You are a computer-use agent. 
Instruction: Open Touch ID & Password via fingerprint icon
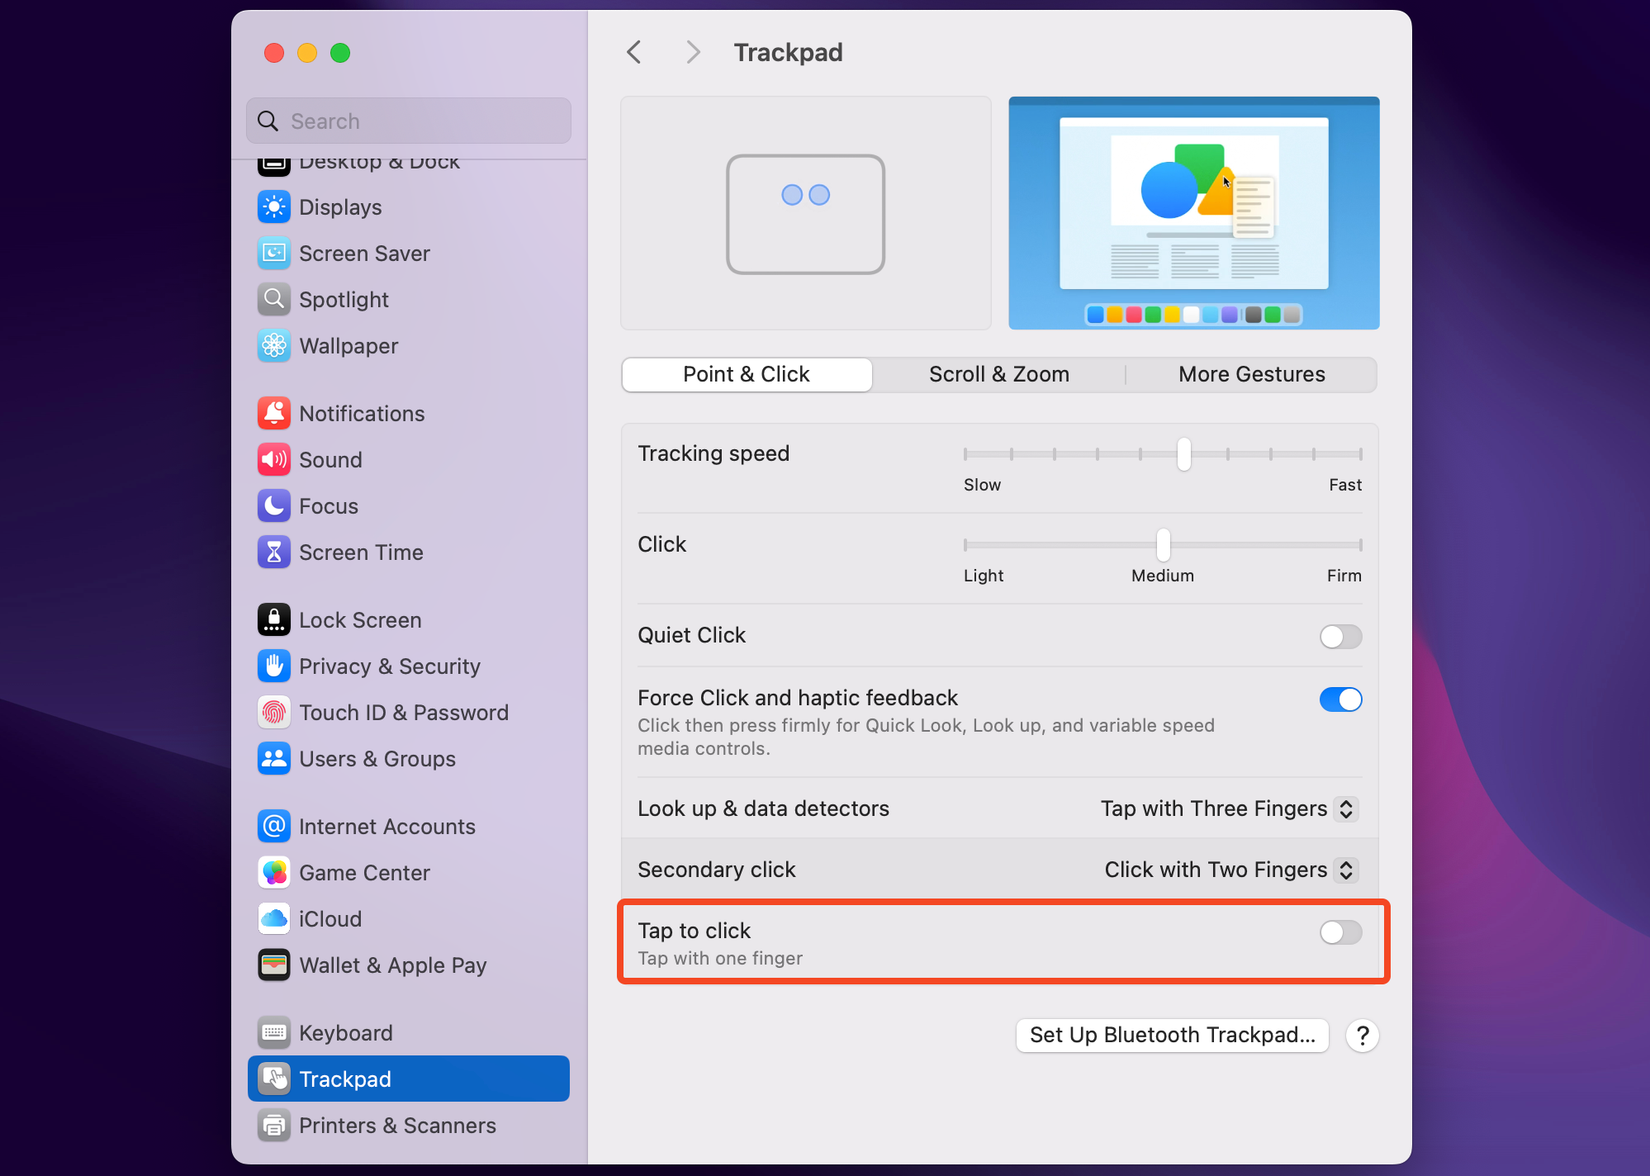(274, 712)
